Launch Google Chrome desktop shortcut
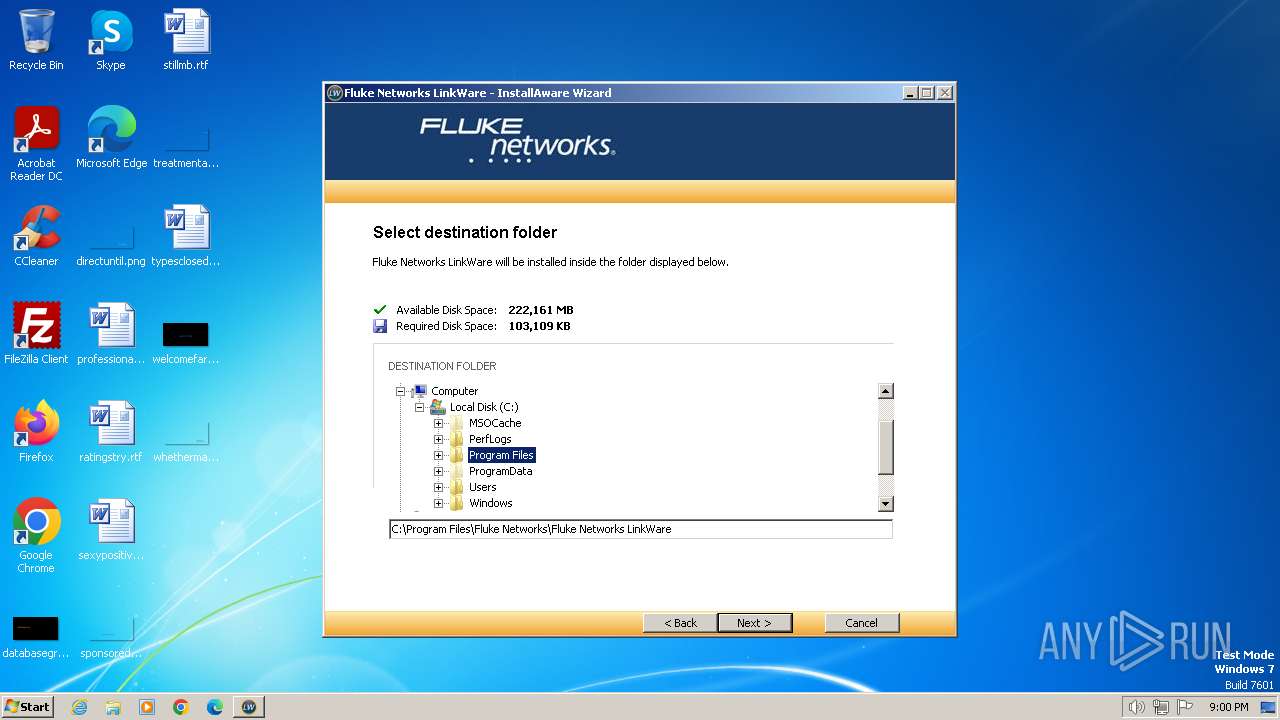The height and width of the screenshot is (720, 1280). 36,536
